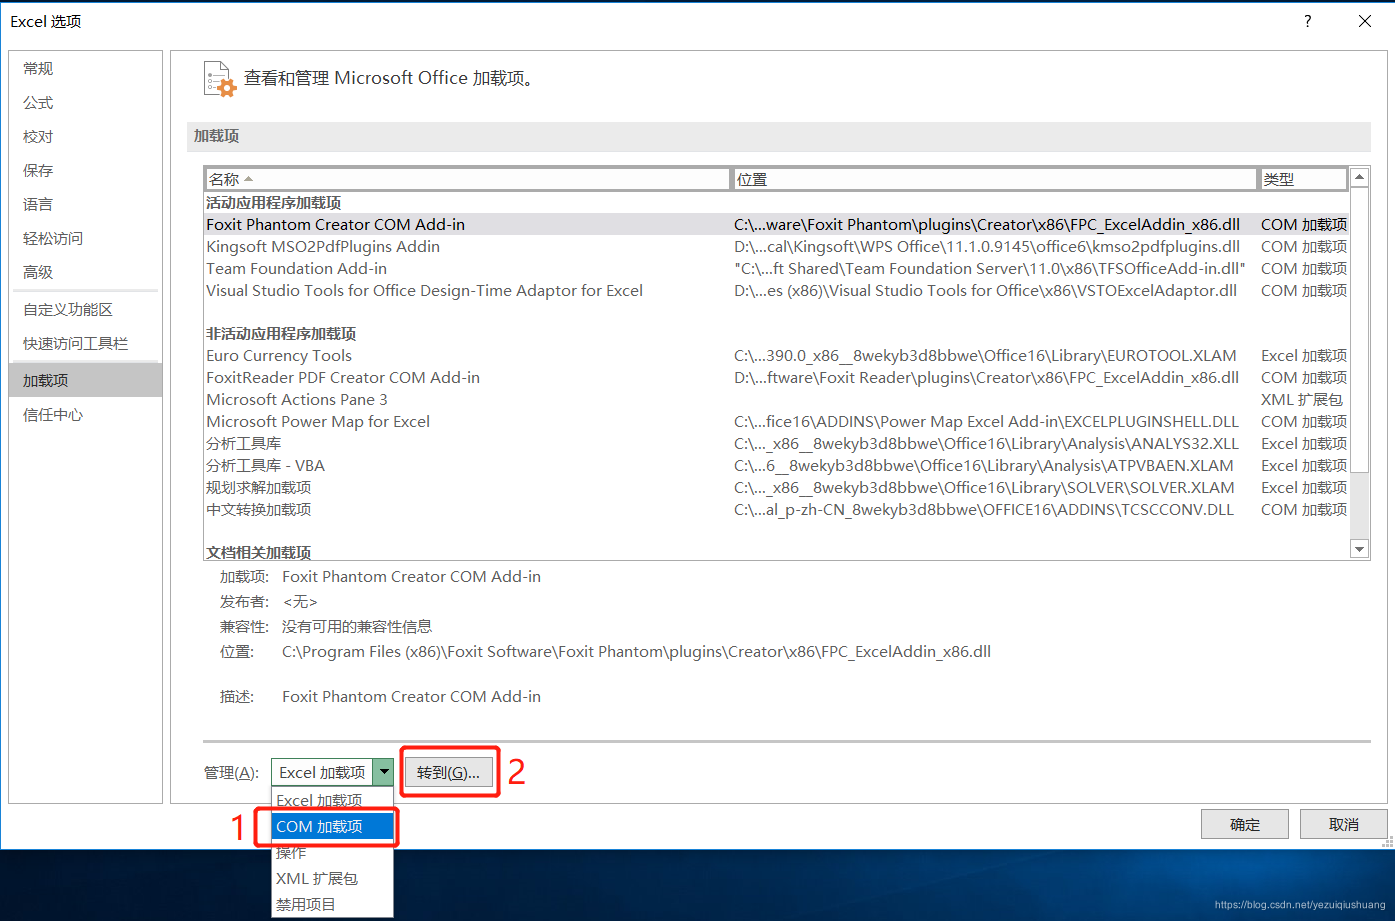Select the 中文转换加载项 row
Screen dimensions: 1395x921
click(x=776, y=509)
